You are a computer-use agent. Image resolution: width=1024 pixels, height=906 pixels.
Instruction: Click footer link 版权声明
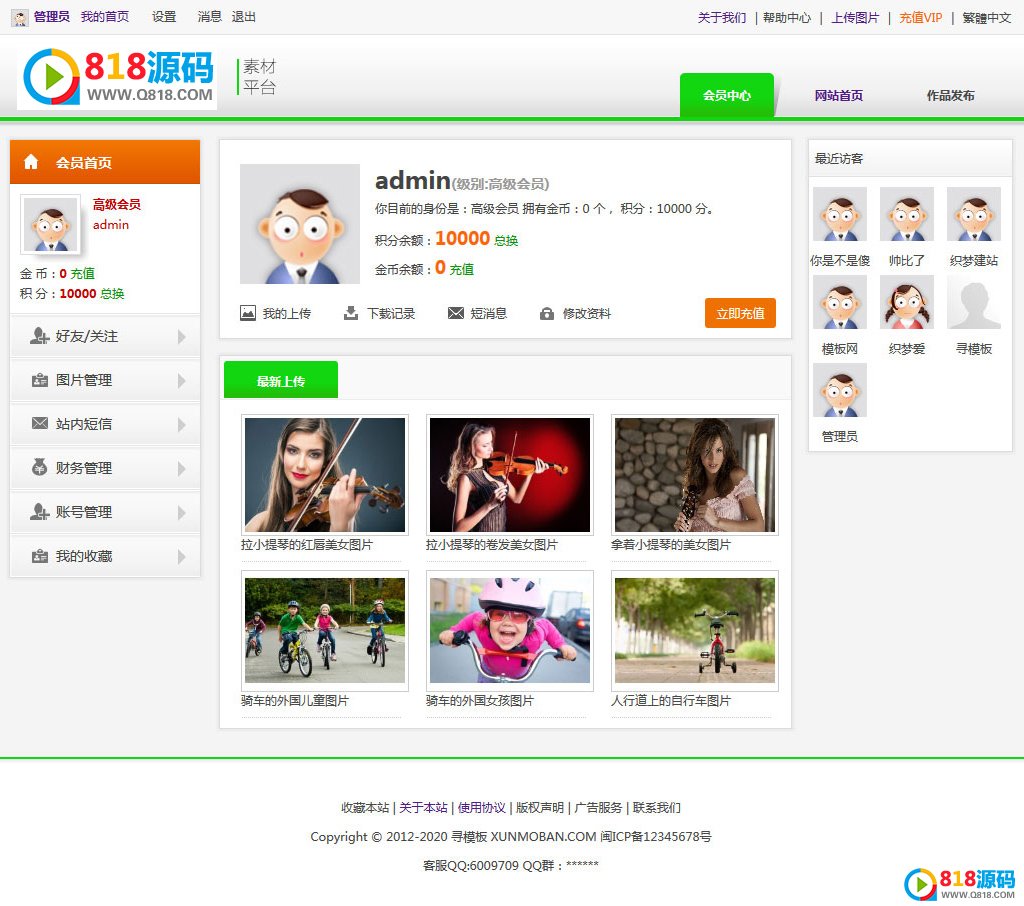coord(539,807)
